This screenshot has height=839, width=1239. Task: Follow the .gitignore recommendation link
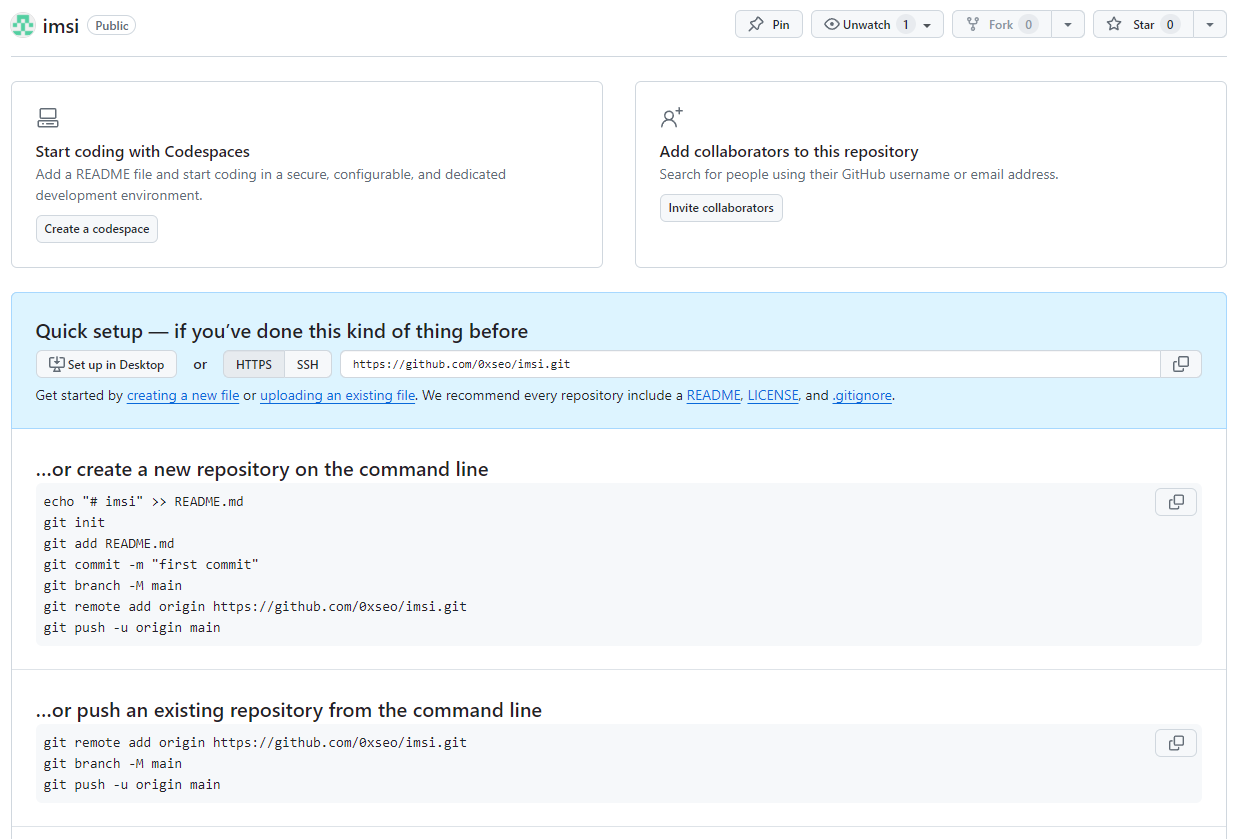click(x=862, y=395)
